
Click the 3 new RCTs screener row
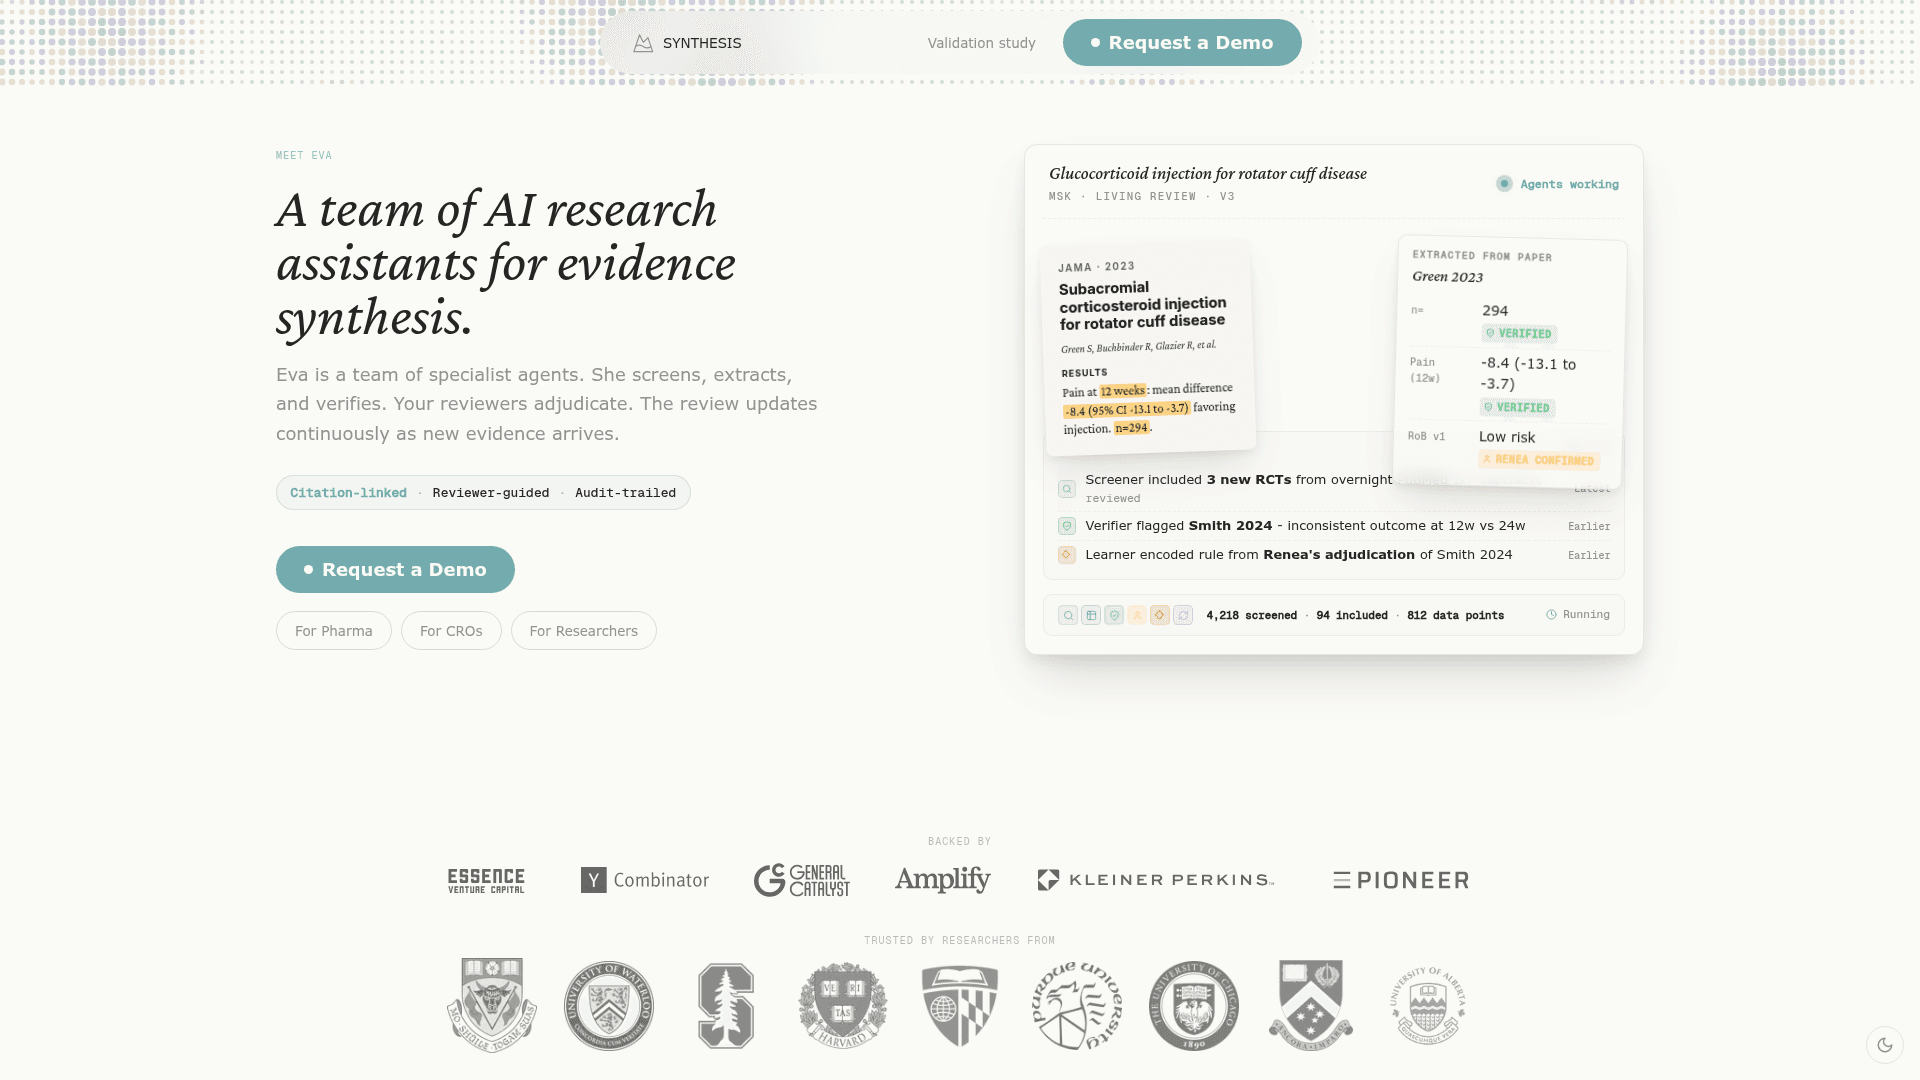tap(1334, 488)
